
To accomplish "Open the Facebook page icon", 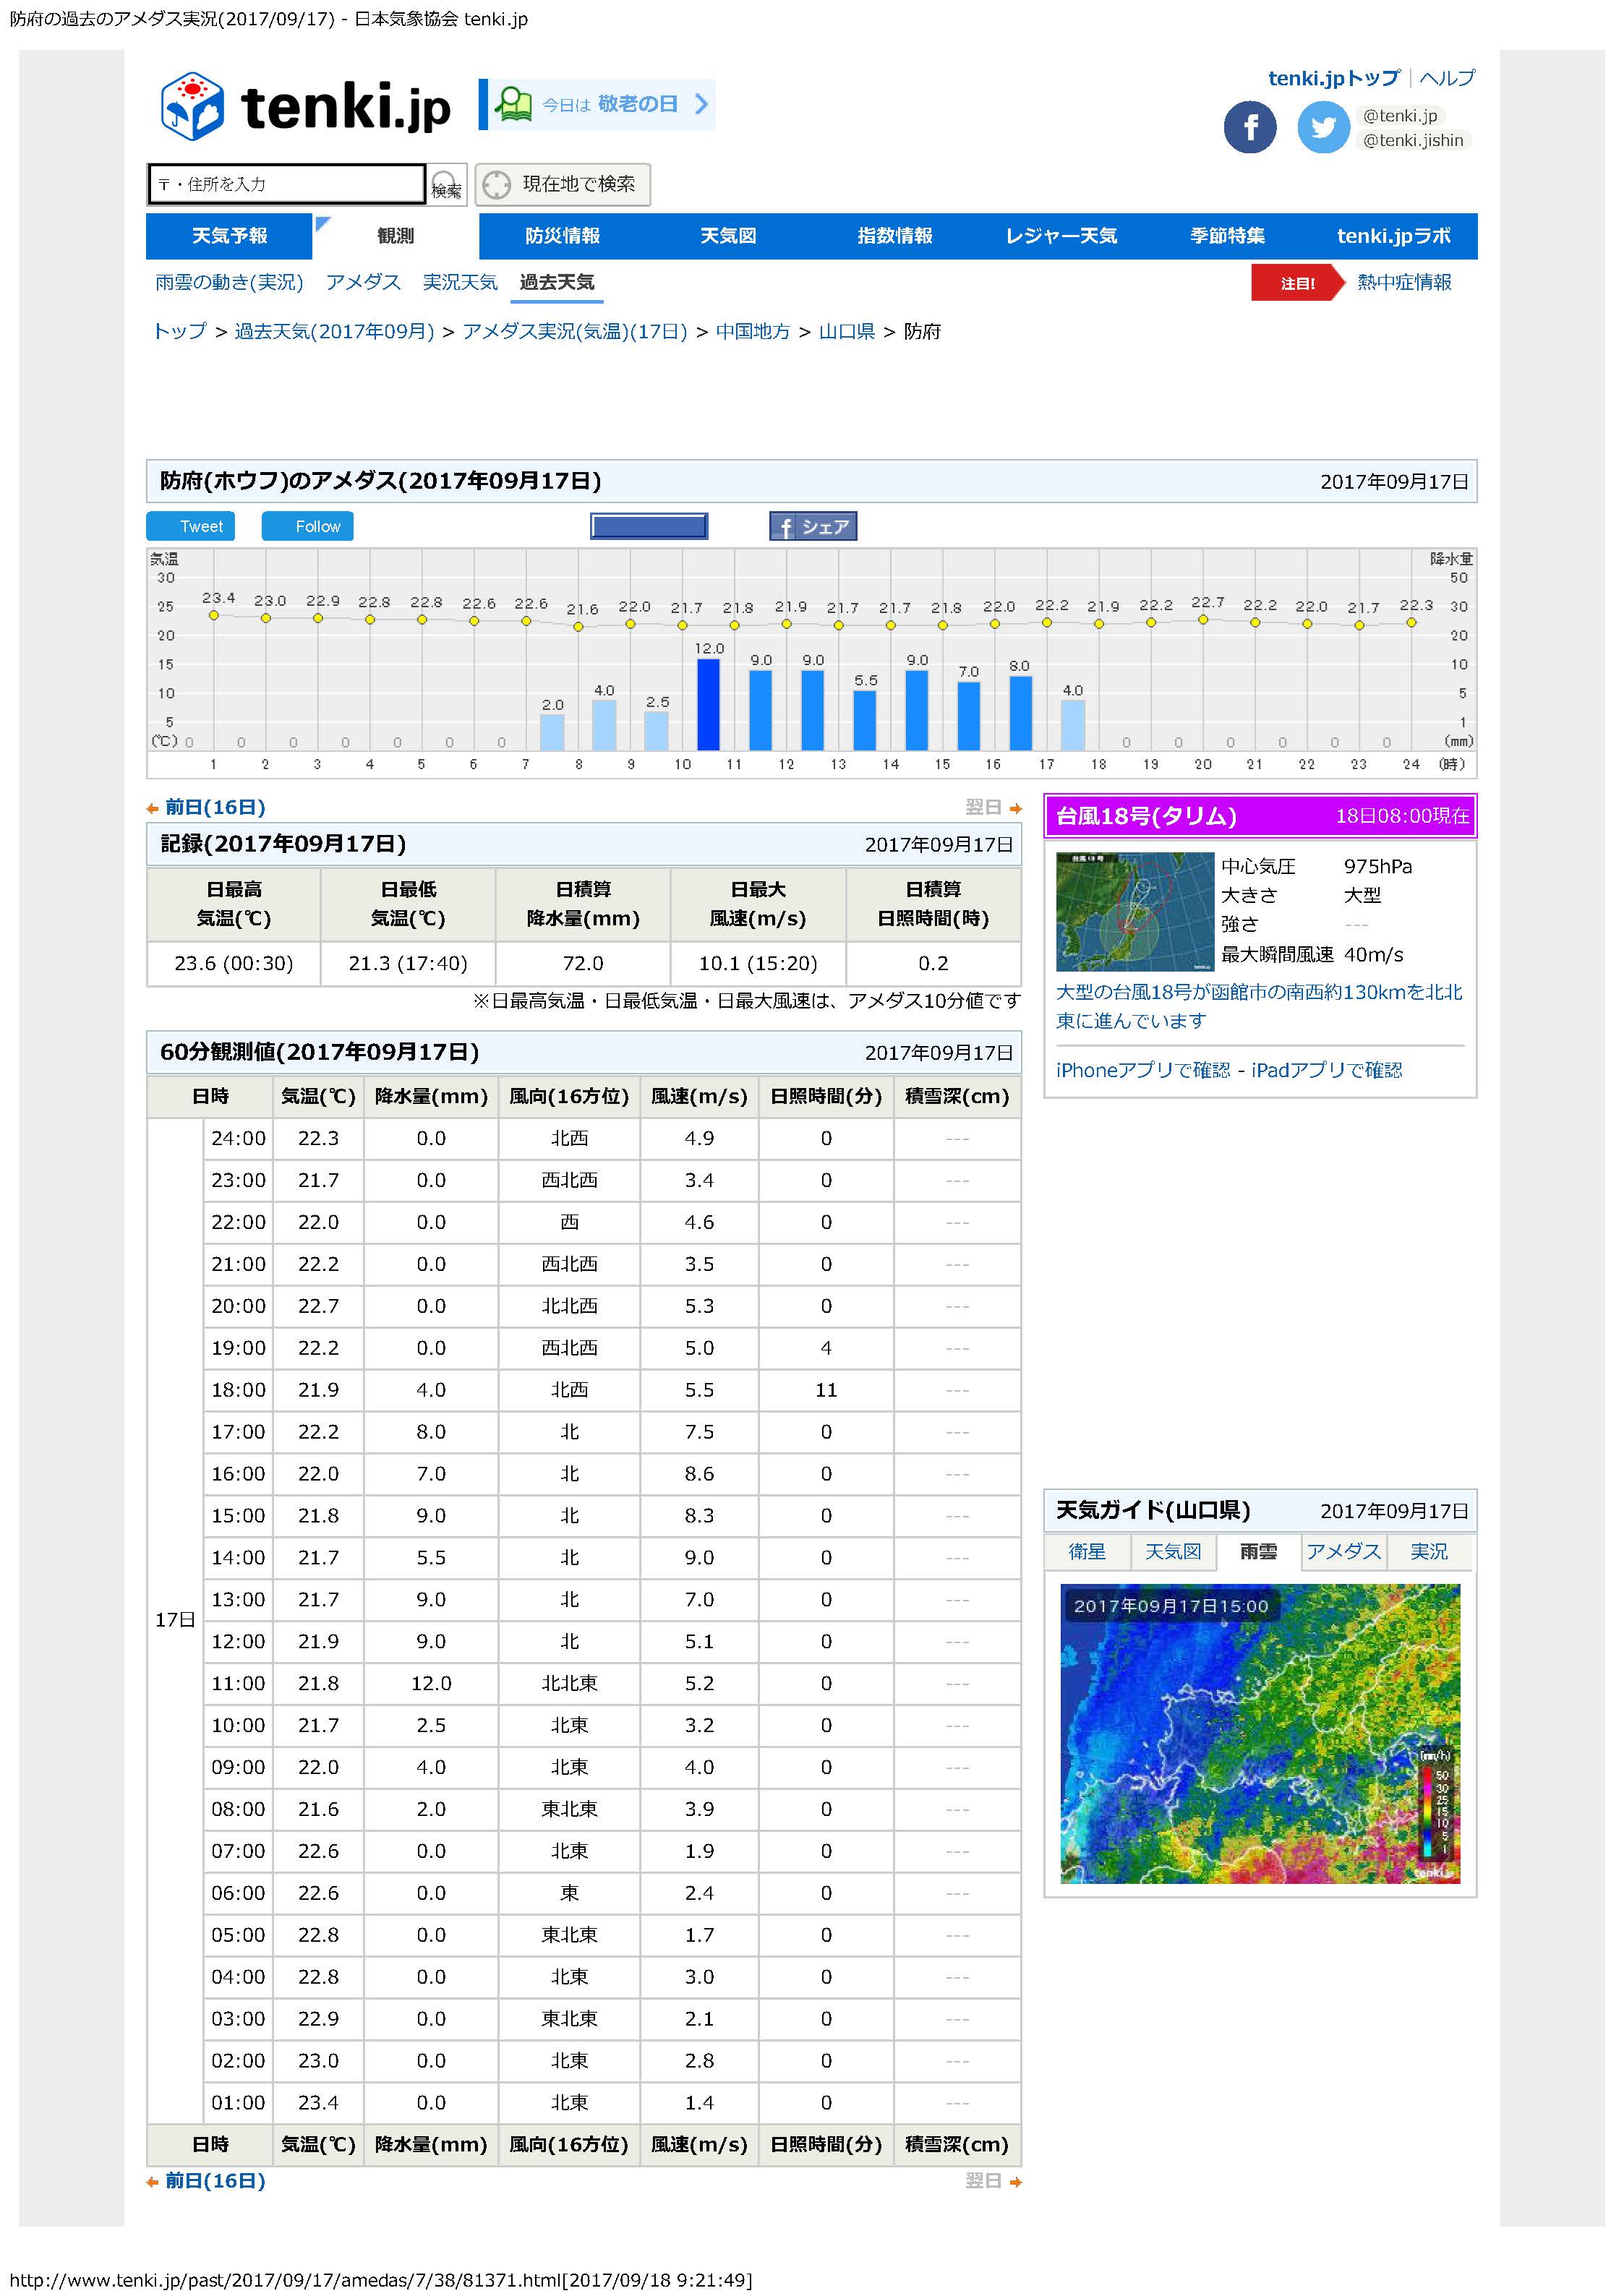I will click(1250, 128).
